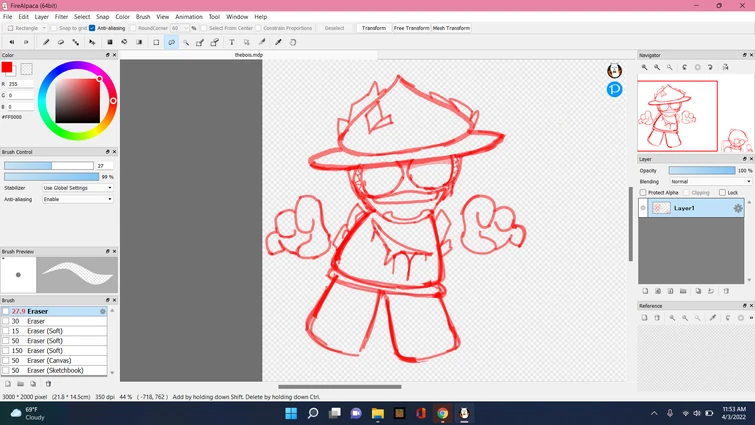
Task: Toggle the Anti-aliasing checkbox in the toolbar
Action: (93, 28)
